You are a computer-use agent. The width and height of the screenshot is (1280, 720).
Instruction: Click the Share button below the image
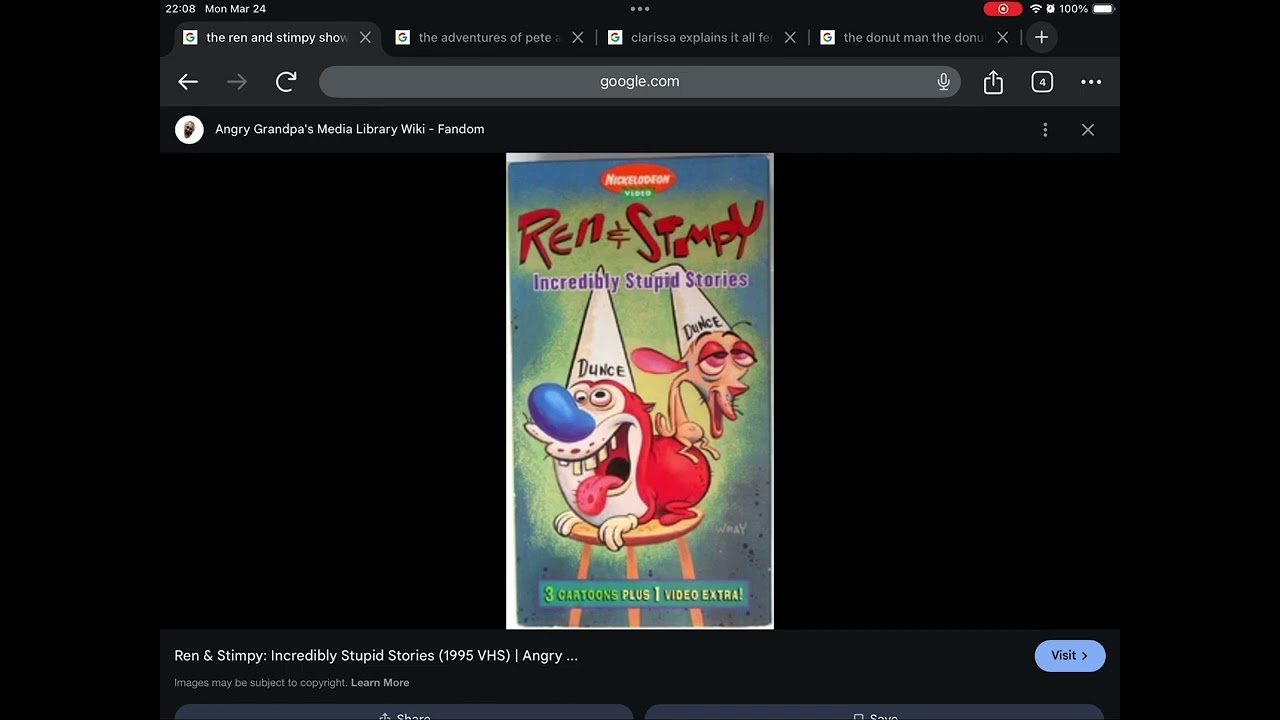pos(404,713)
